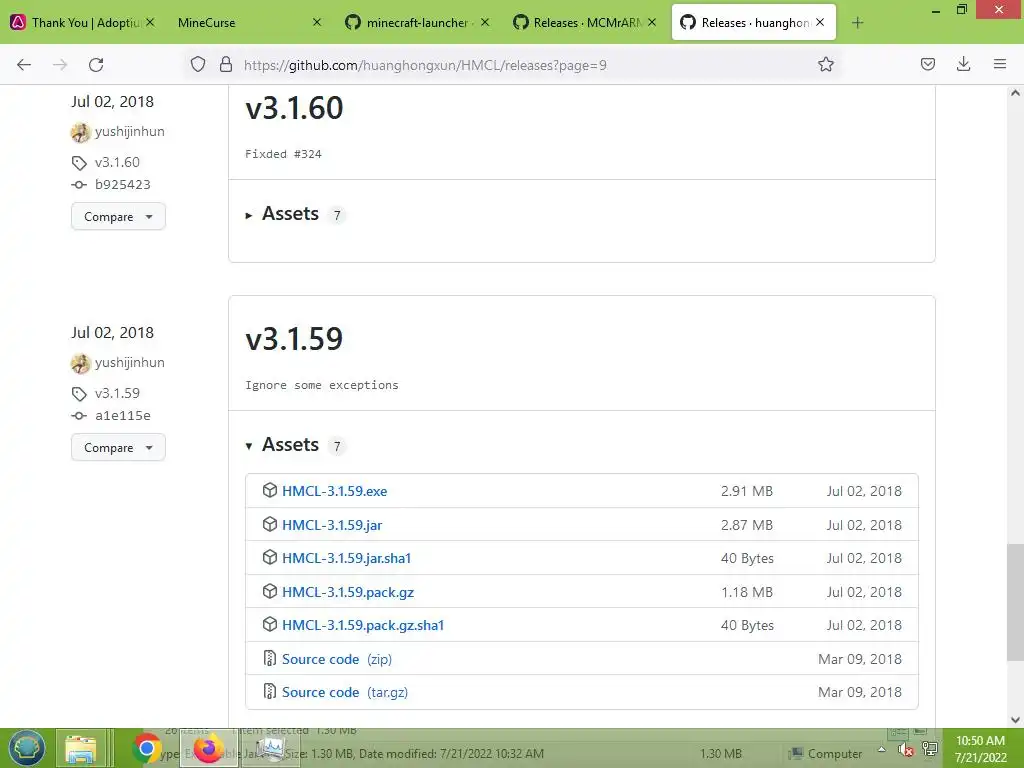Download HMCL-3.1.59.jar
This screenshot has width=1024, height=768.
tap(332, 525)
